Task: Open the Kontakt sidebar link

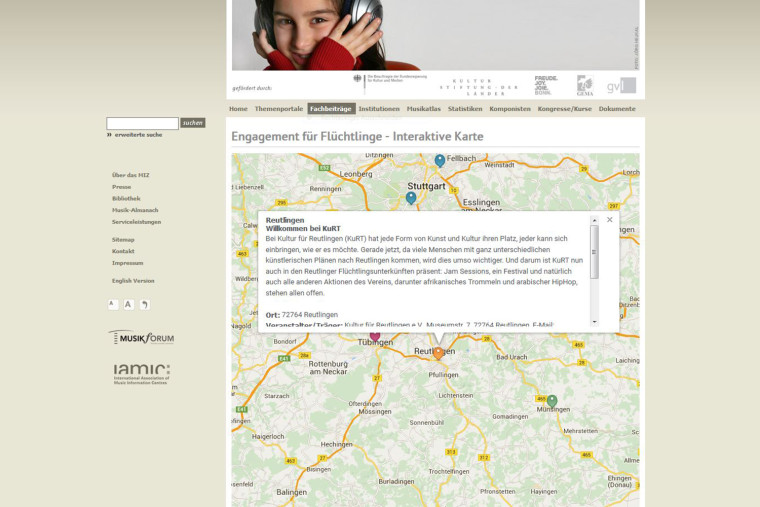Action: click(123, 251)
